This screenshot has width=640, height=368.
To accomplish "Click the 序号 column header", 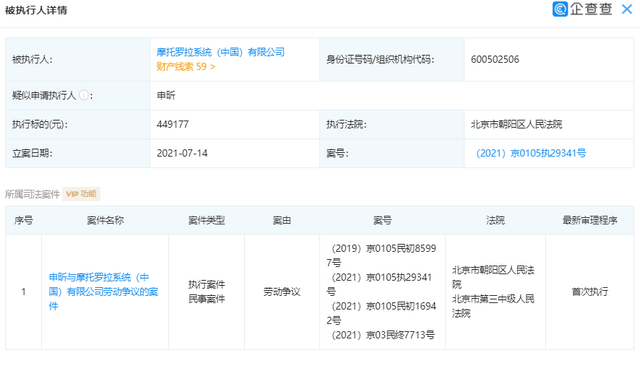I will (23, 220).
